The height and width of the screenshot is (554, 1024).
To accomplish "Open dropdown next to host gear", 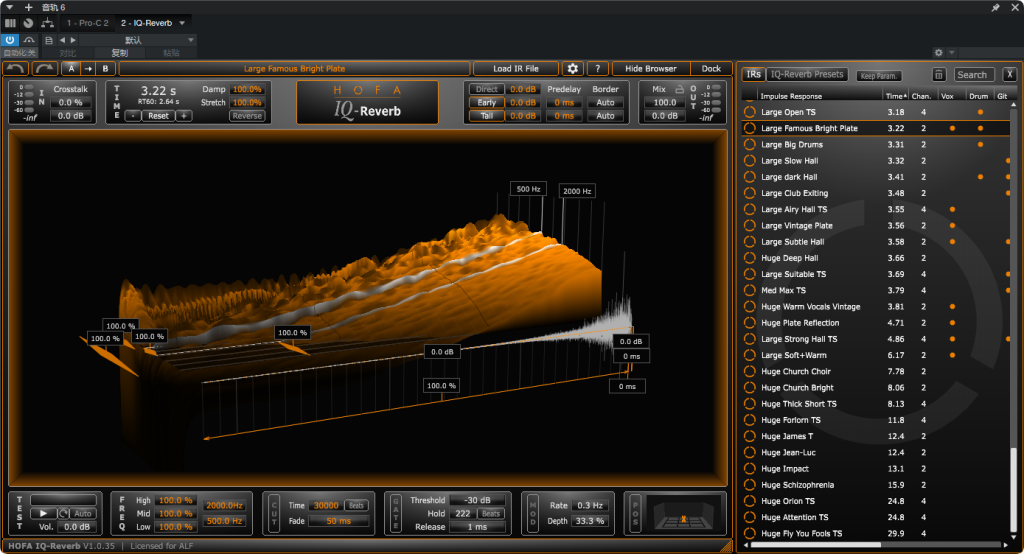I will click(952, 52).
